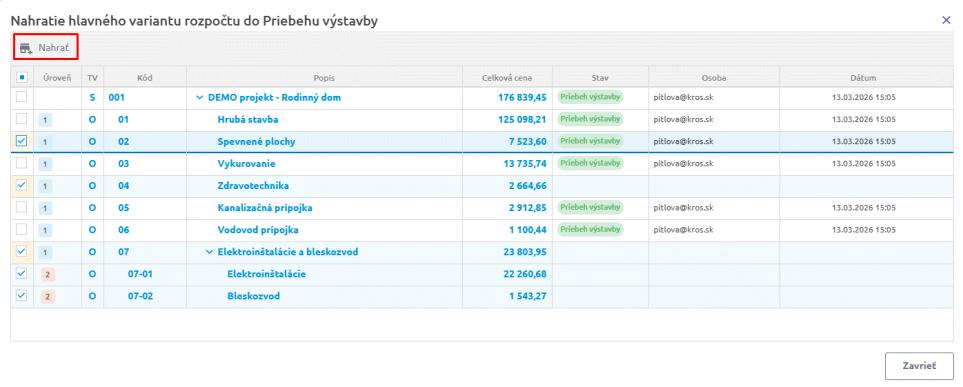Click pitlova@kros.sk in Kanalizačná prípojka row
This screenshot has width=963, height=387.
(x=683, y=208)
